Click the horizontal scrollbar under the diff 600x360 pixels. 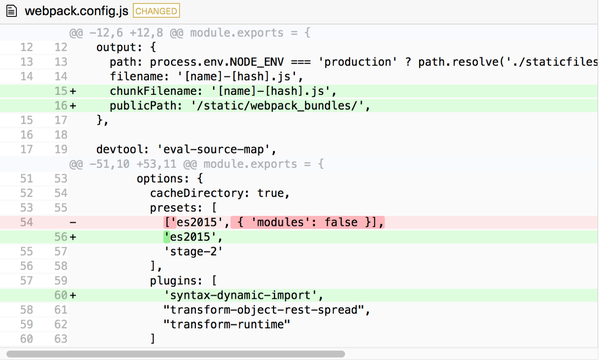(x=176, y=354)
